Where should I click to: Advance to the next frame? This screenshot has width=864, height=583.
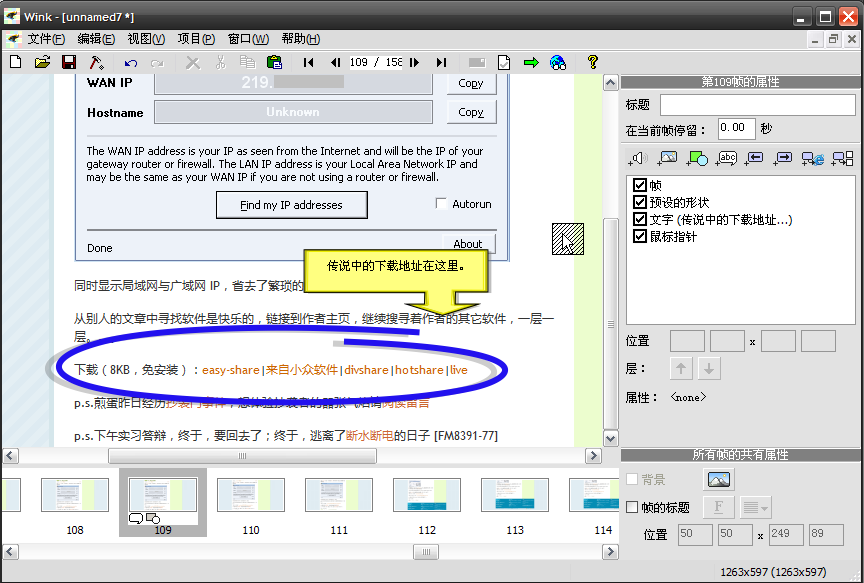point(415,62)
